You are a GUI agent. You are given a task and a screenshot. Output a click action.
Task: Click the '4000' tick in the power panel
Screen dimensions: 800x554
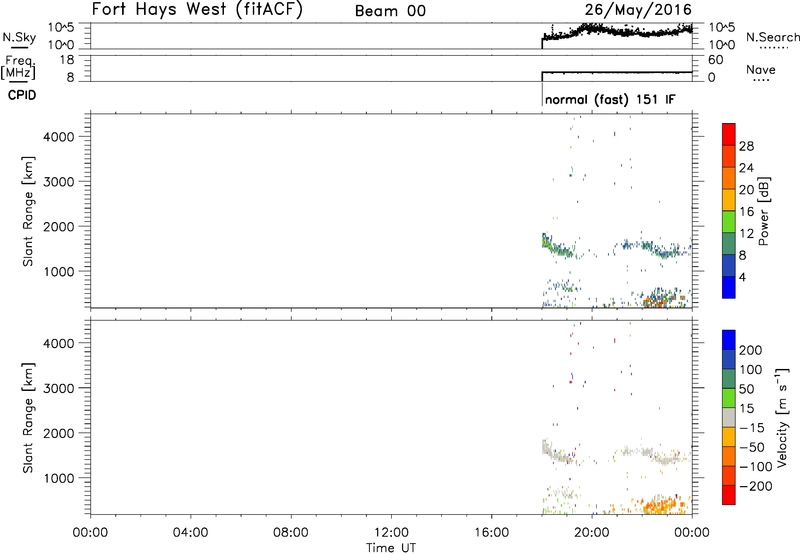tap(58, 137)
